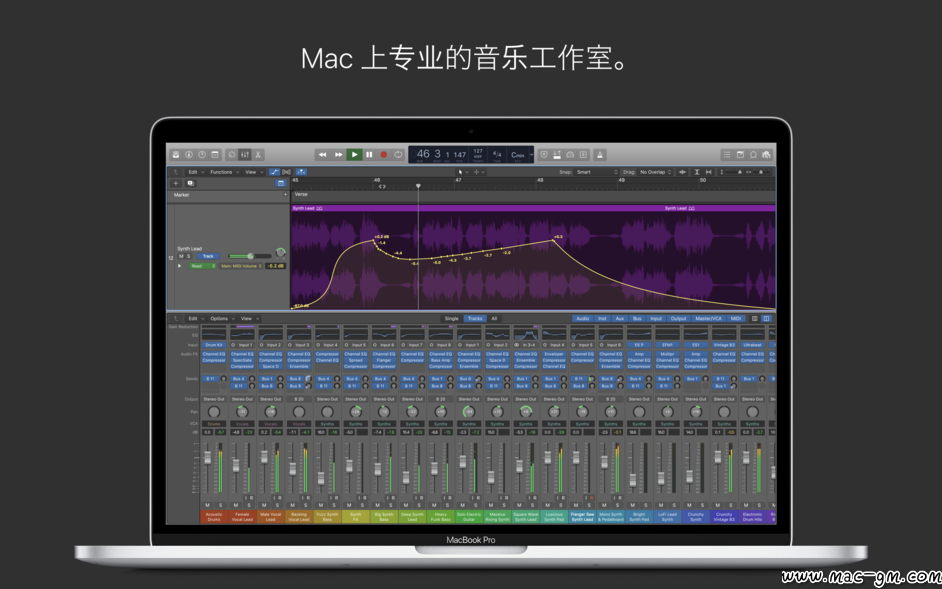The image size is (942, 589).
Task: Solo the Acoustic Drums channel strip
Action: [220, 505]
